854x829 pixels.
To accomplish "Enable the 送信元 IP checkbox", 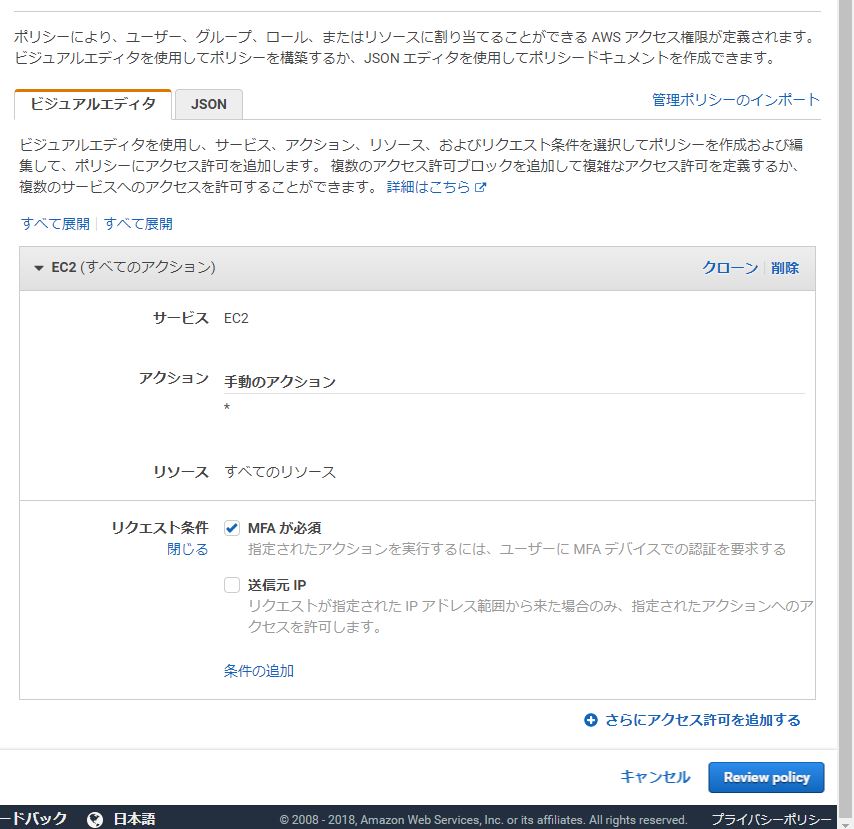I will coord(232,585).
